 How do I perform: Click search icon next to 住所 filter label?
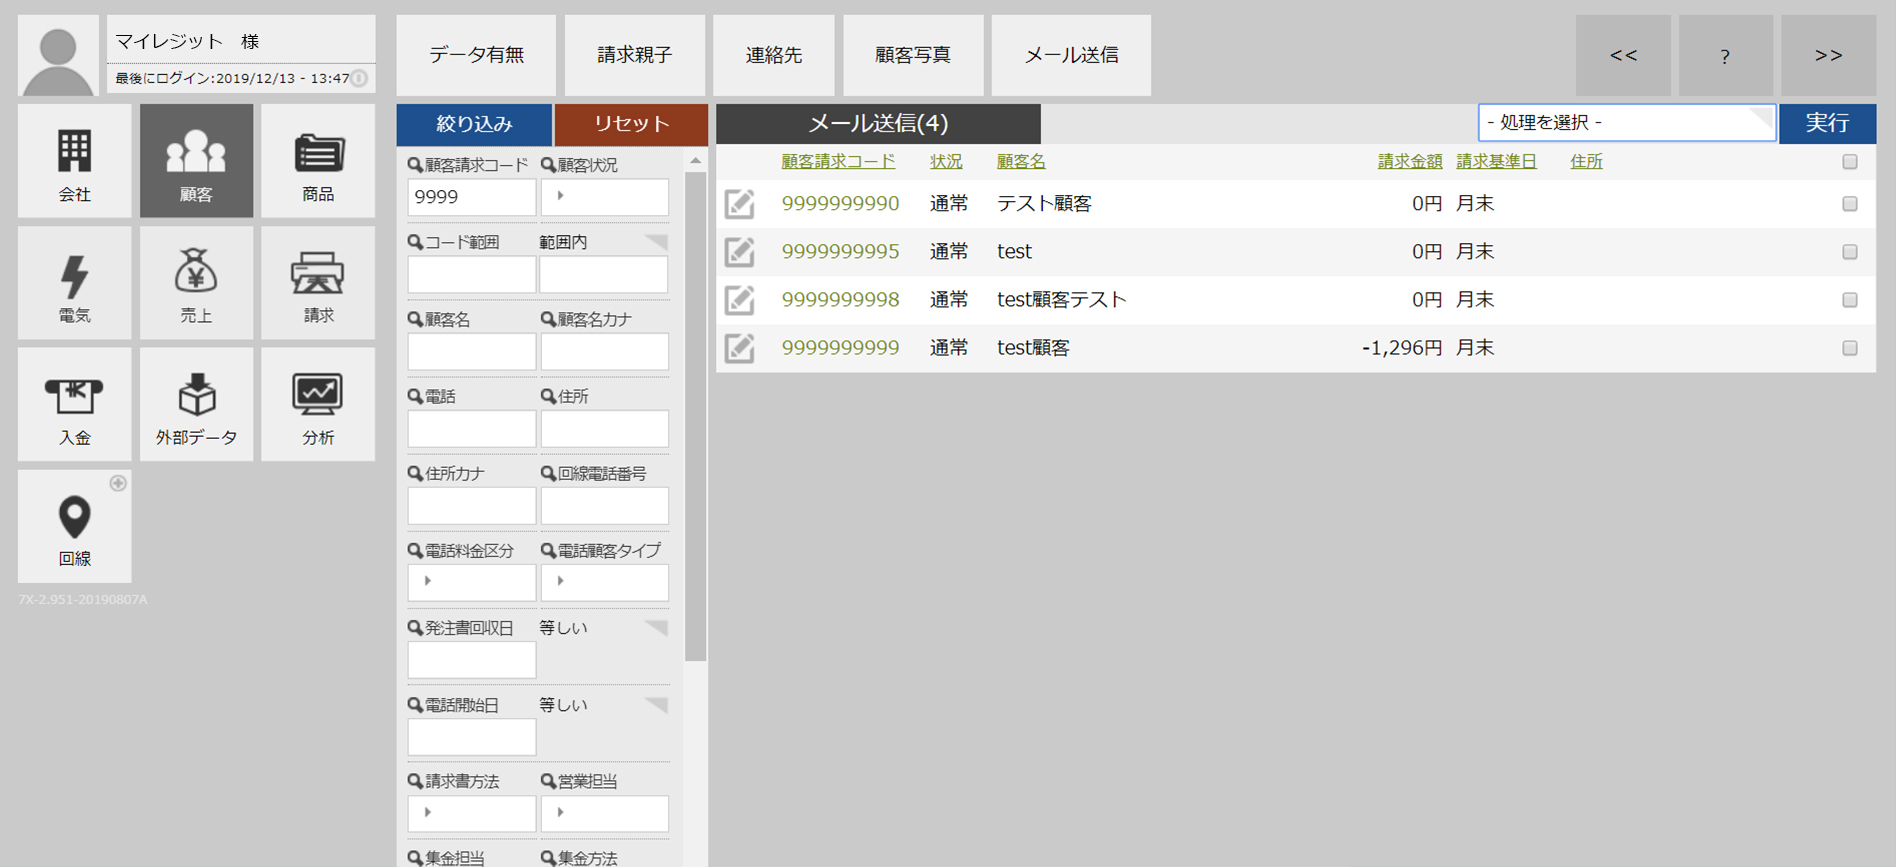click(548, 396)
